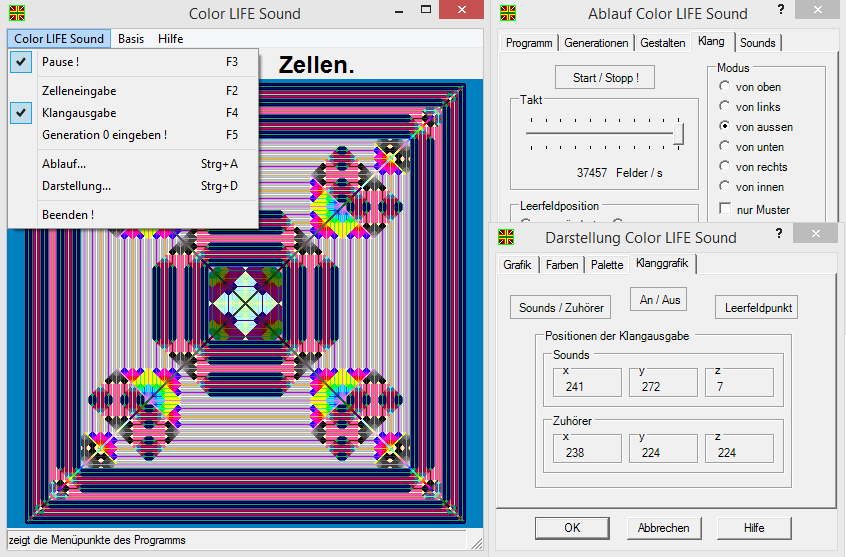Image resolution: width=846 pixels, height=557 pixels.
Task: Click the Takt slider track
Action: pos(599,133)
